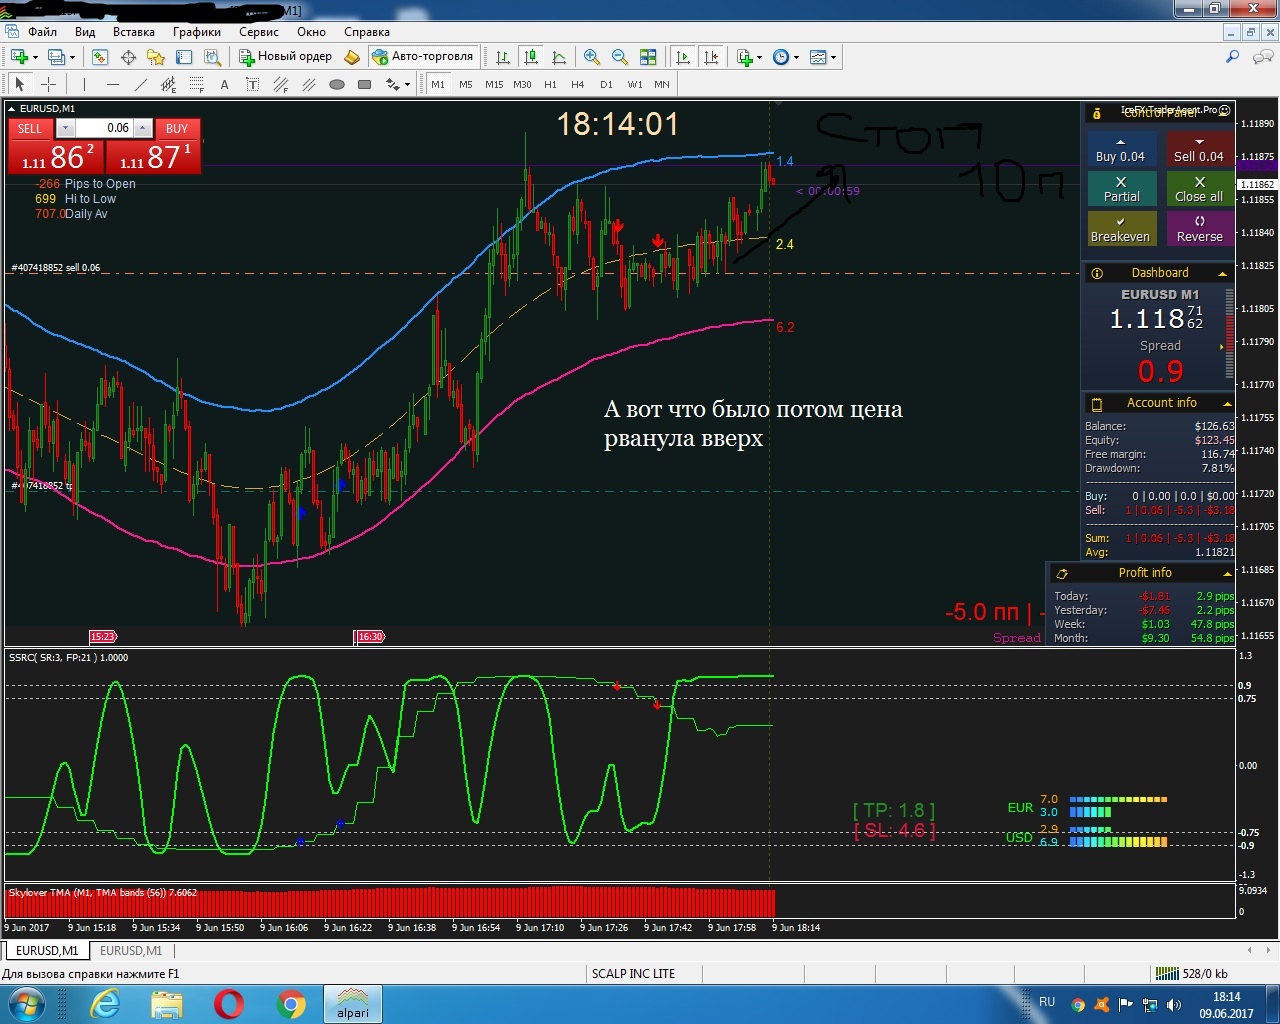The height and width of the screenshot is (1024, 1280).
Task: Open the Market Watch window icon
Action: [x=99, y=57]
